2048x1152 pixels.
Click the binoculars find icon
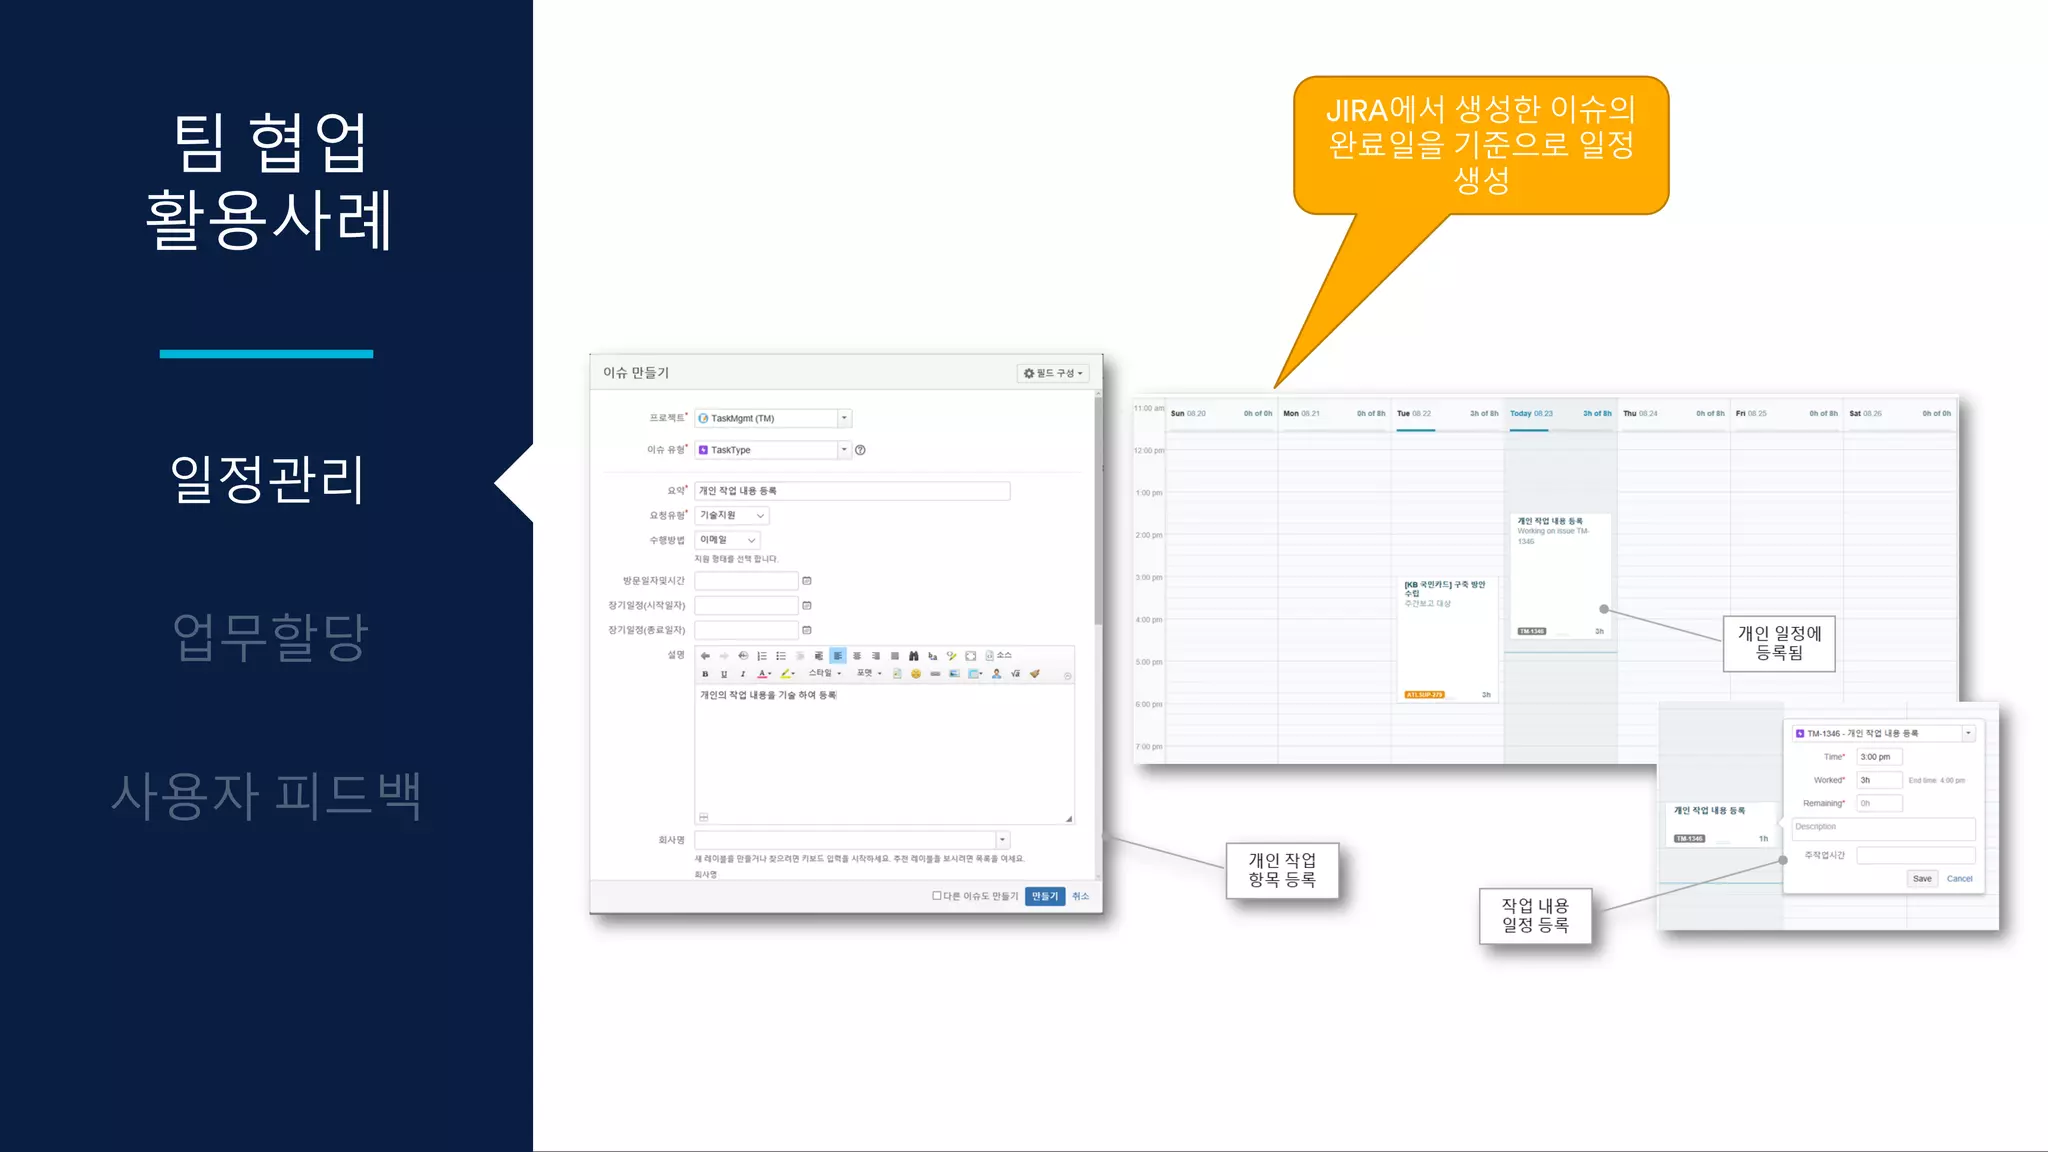click(913, 656)
